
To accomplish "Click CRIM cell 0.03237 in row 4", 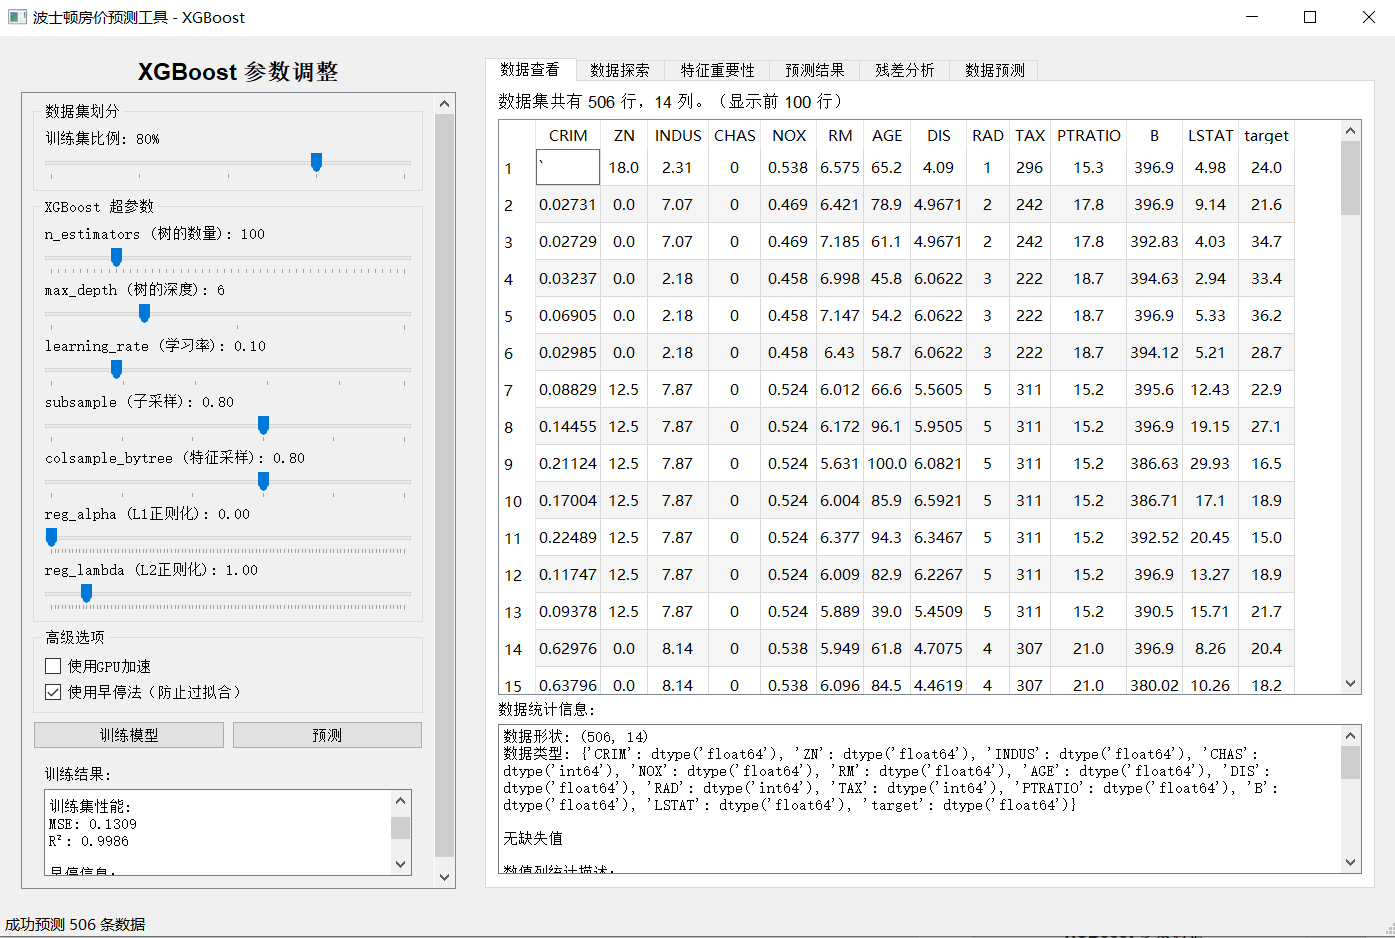I will [x=568, y=278].
